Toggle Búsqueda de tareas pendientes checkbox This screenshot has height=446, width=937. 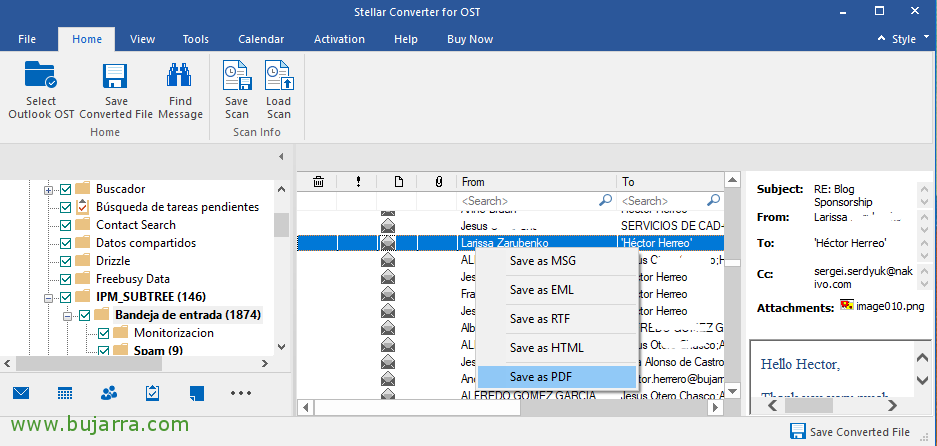pyautogui.click(x=66, y=207)
